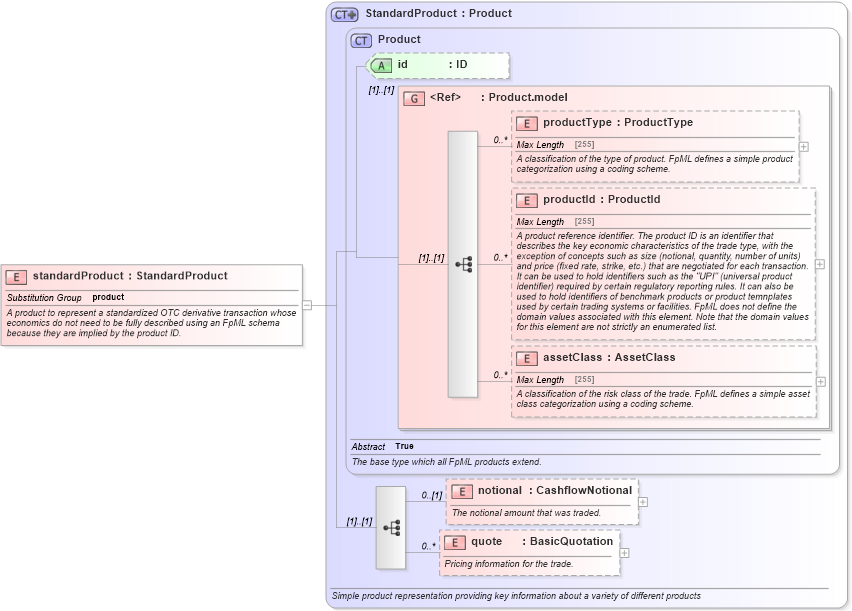Click the Product complex type label

pyautogui.click(x=399, y=40)
